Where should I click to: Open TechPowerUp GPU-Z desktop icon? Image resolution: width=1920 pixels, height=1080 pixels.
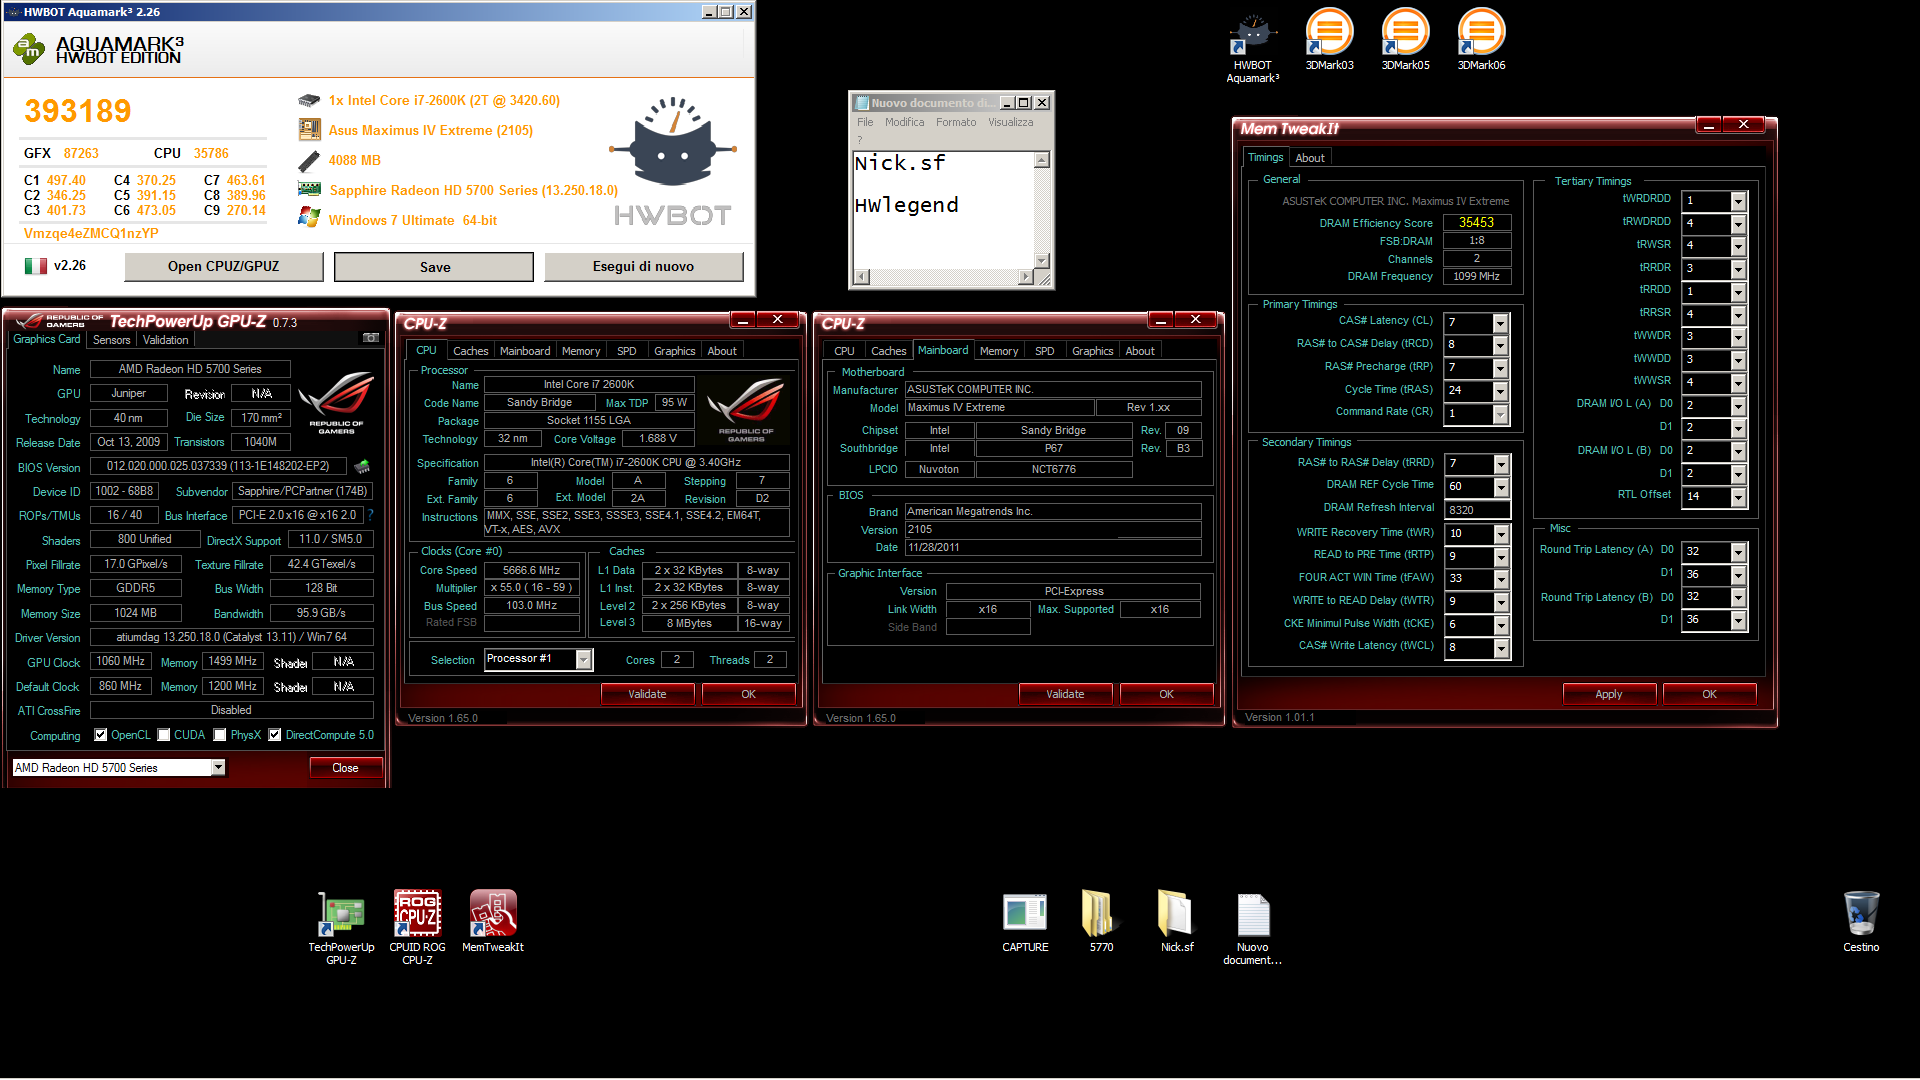pos(341,928)
